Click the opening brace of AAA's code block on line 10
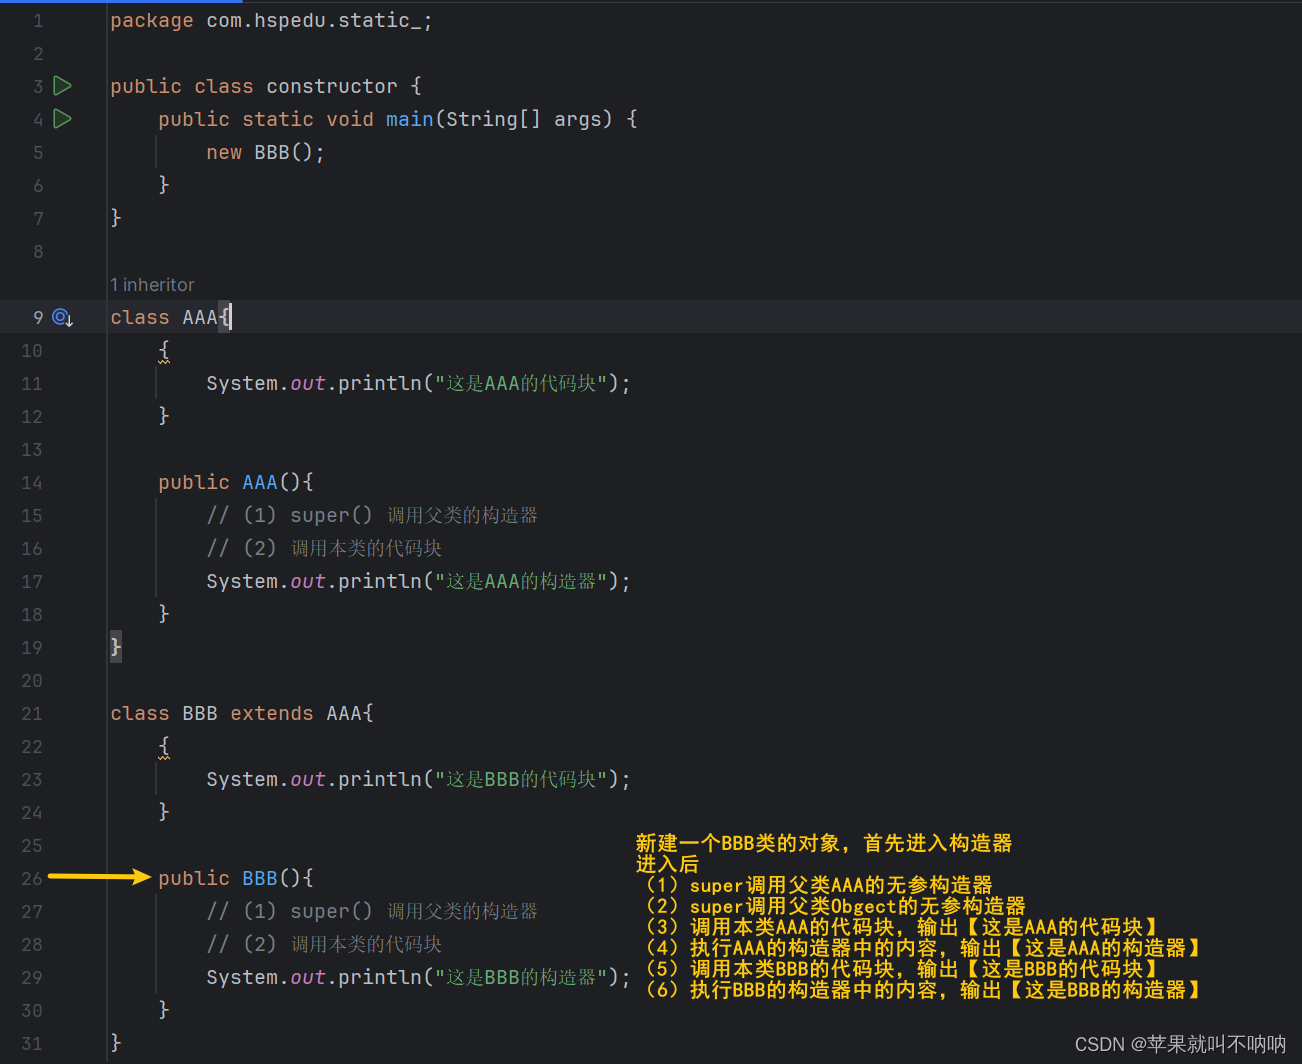Screen dimensions: 1302x1064 [164, 350]
